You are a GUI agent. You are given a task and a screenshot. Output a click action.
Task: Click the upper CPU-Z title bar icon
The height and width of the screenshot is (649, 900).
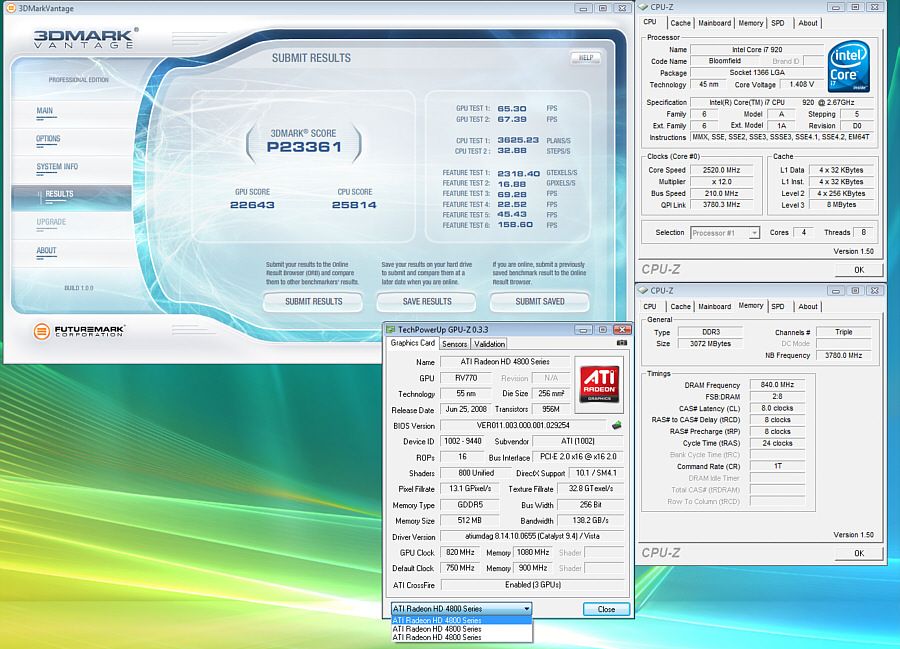(x=643, y=7)
